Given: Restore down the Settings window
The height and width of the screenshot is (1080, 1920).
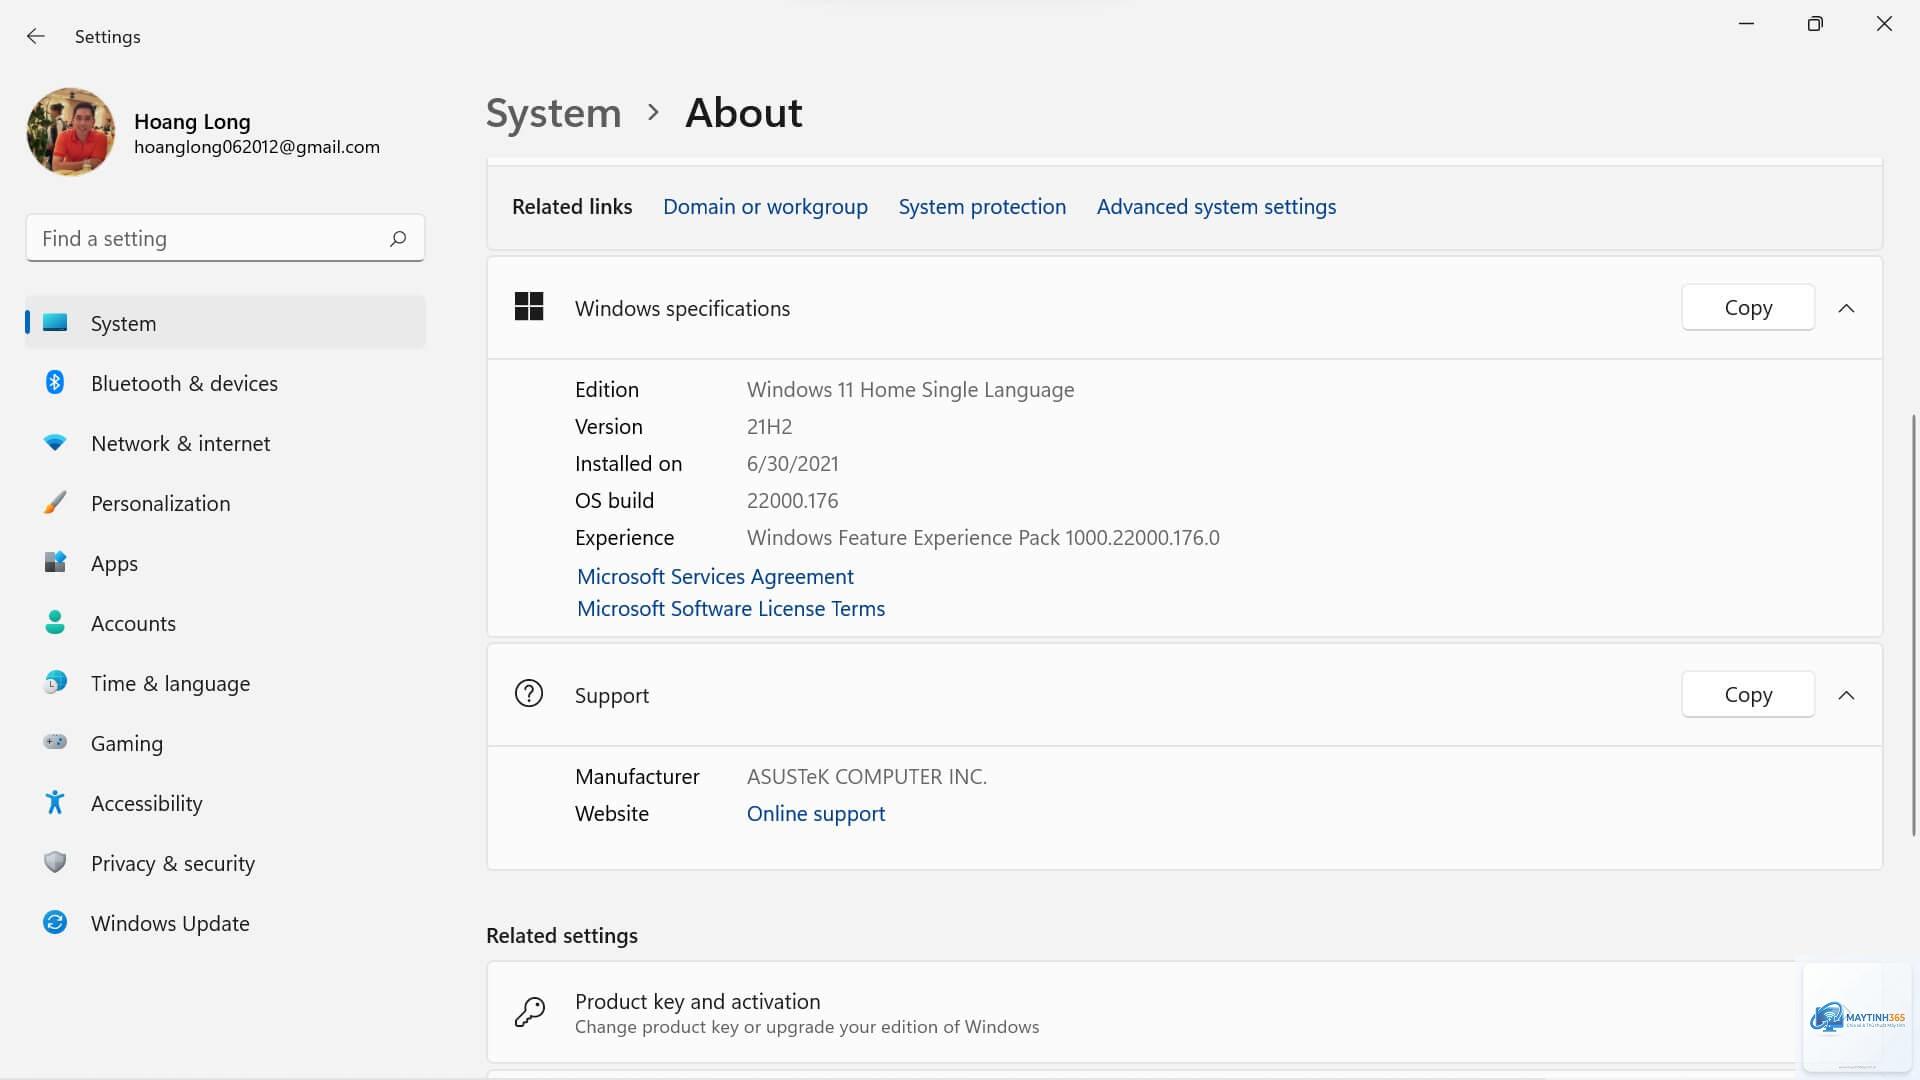Looking at the screenshot, I should click(1815, 23).
